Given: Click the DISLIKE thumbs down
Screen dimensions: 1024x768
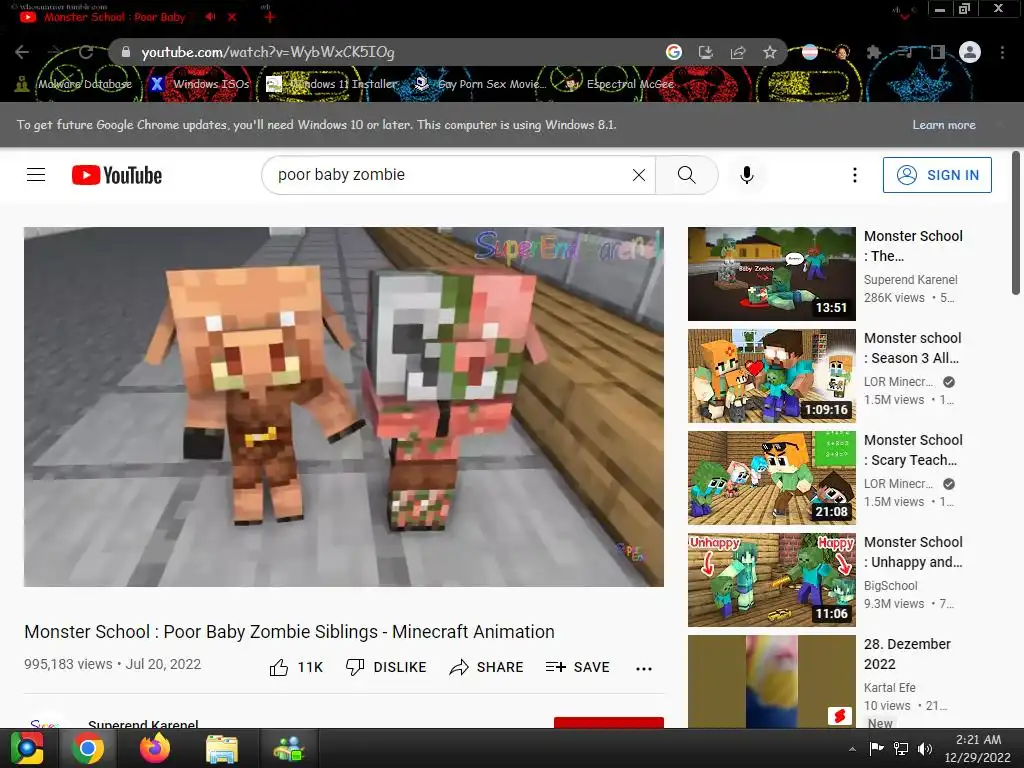Looking at the screenshot, I should (386, 667).
